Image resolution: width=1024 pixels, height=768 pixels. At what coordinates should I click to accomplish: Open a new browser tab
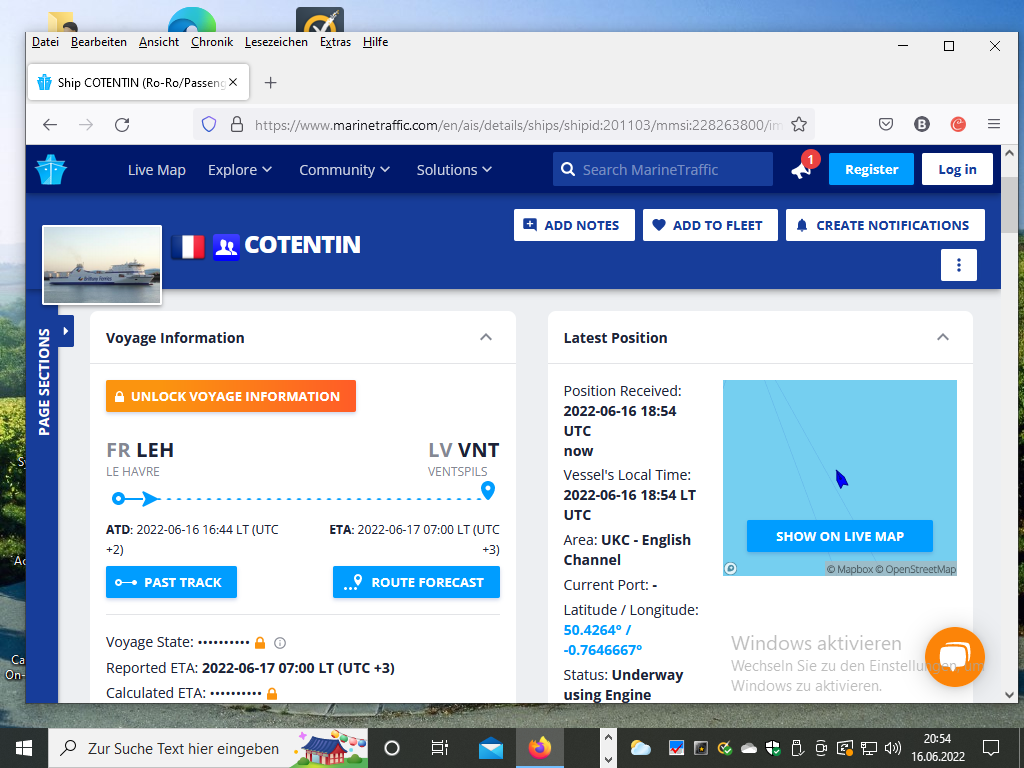click(x=270, y=82)
